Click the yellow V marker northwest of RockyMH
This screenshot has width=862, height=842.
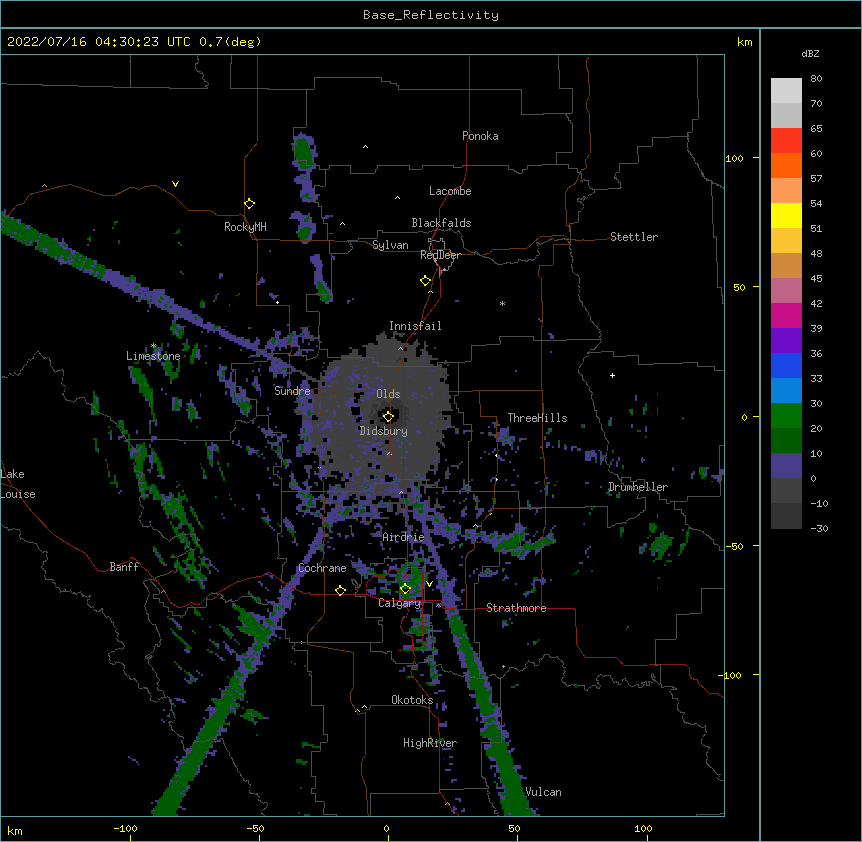click(x=175, y=184)
